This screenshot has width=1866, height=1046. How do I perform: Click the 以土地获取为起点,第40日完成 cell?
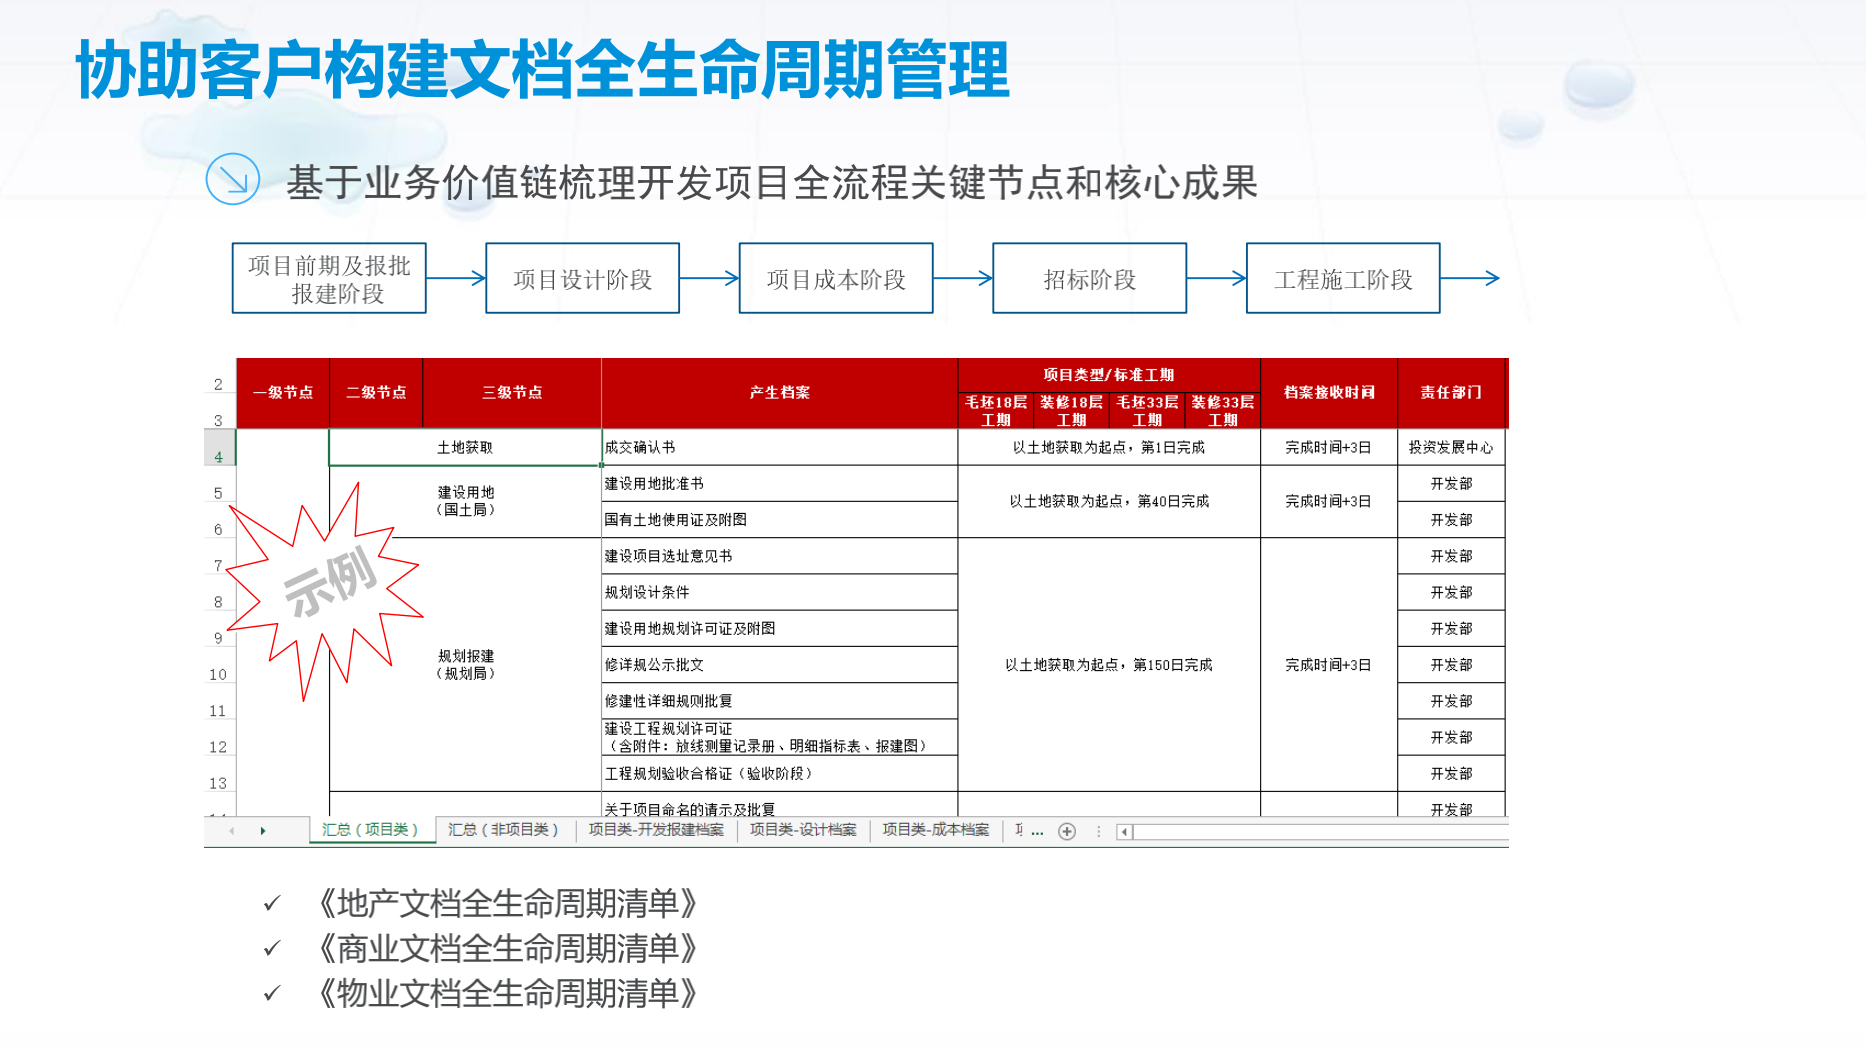[x=1109, y=502]
